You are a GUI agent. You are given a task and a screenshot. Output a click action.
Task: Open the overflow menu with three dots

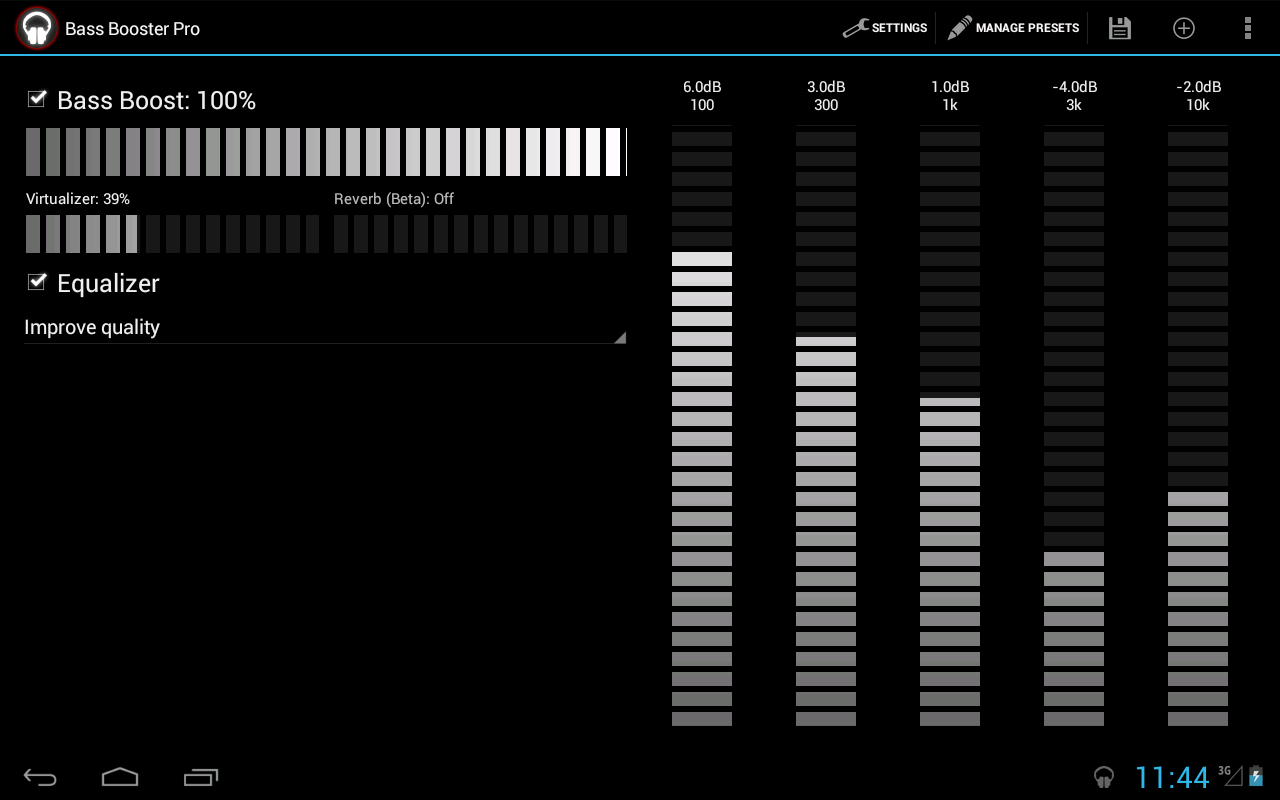click(1247, 28)
